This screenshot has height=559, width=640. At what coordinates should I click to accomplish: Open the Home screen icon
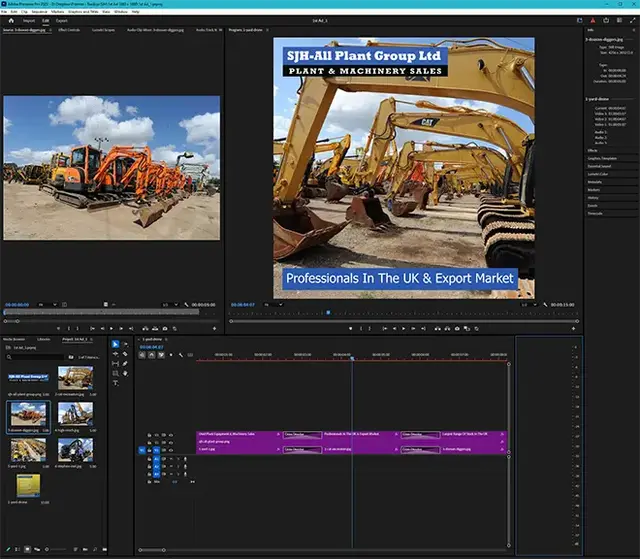11,20
